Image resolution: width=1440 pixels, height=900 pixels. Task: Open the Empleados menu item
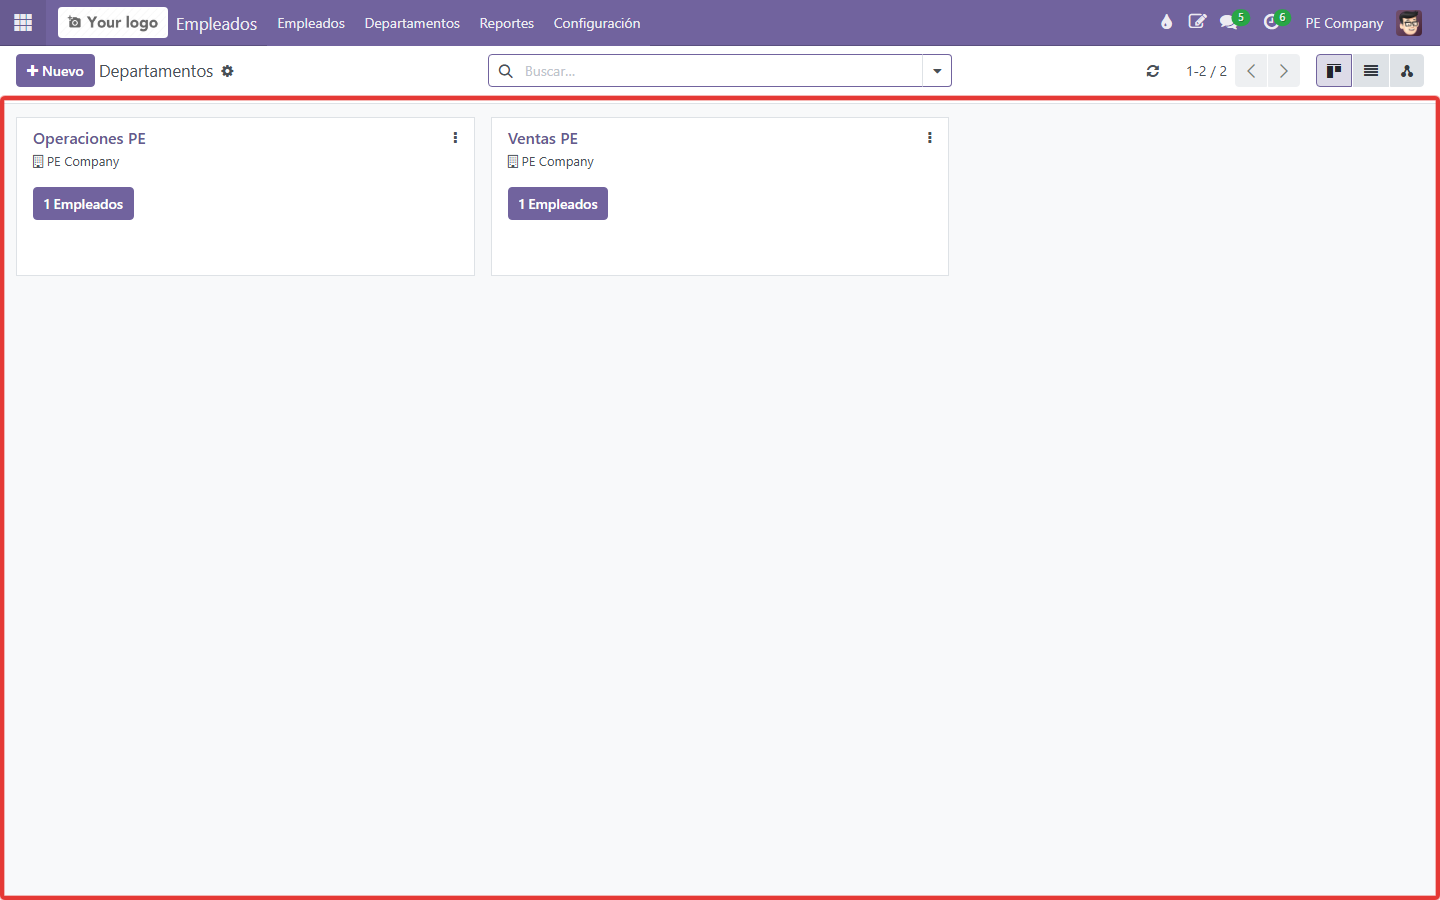tap(311, 23)
